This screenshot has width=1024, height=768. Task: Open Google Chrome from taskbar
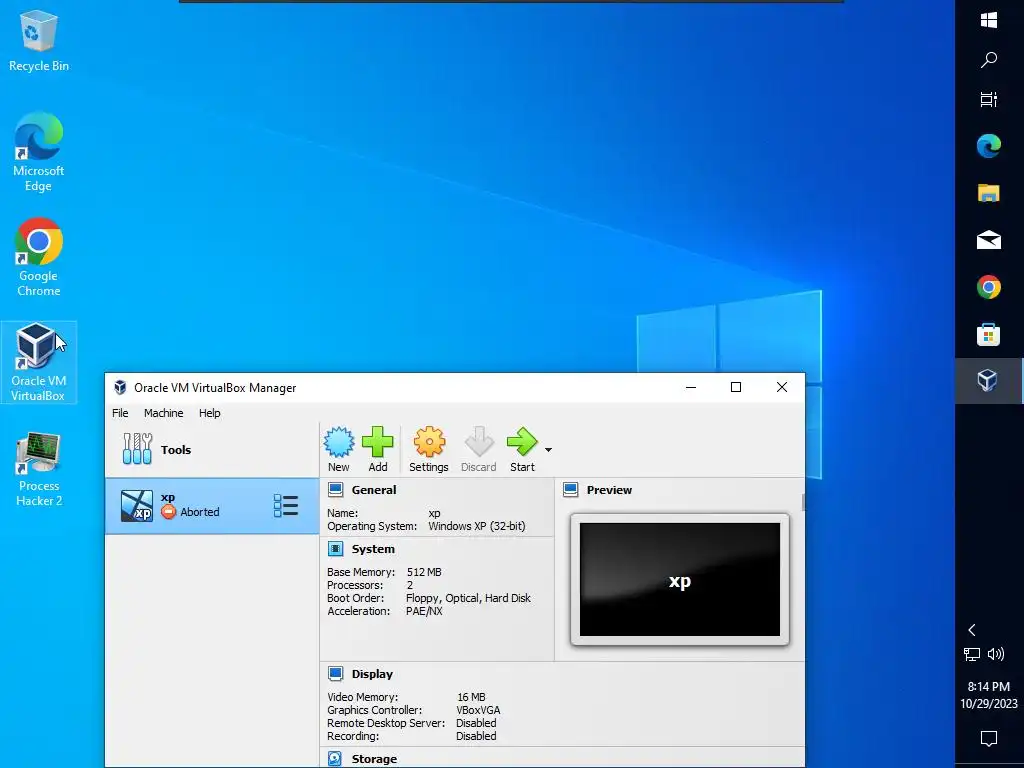tap(989, 287)
